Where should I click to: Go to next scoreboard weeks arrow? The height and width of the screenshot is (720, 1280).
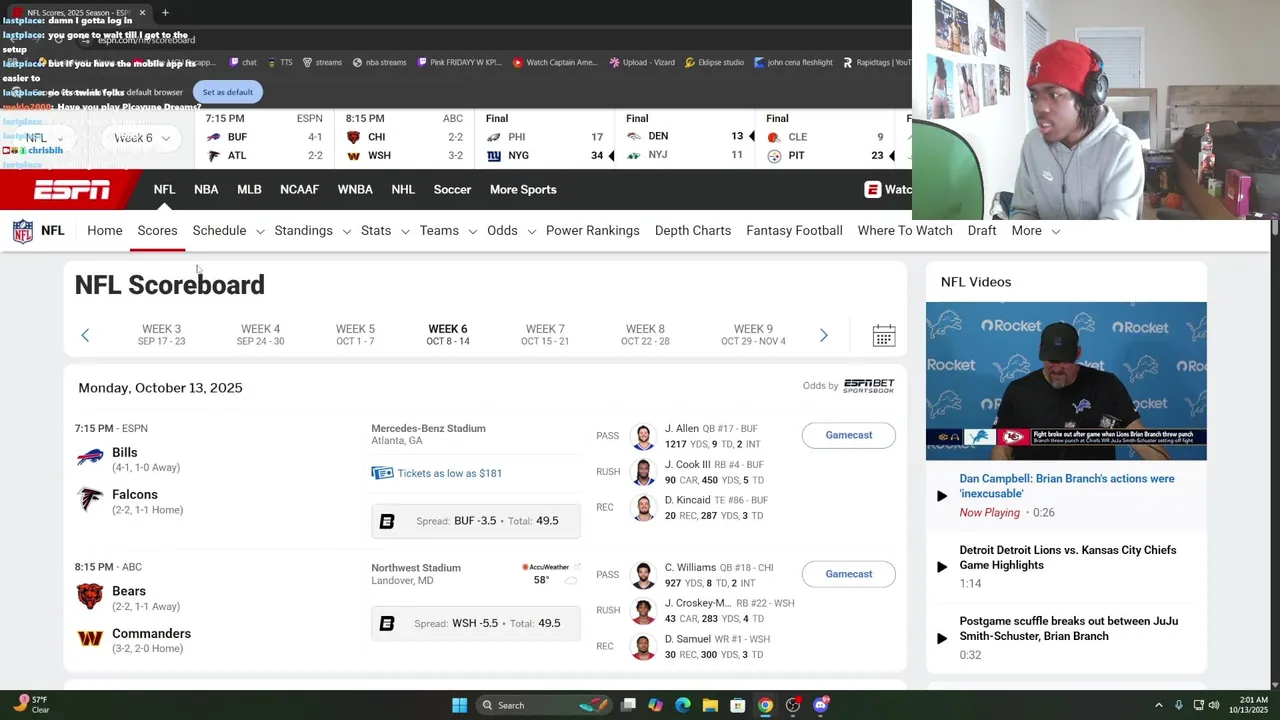point(823,335)
